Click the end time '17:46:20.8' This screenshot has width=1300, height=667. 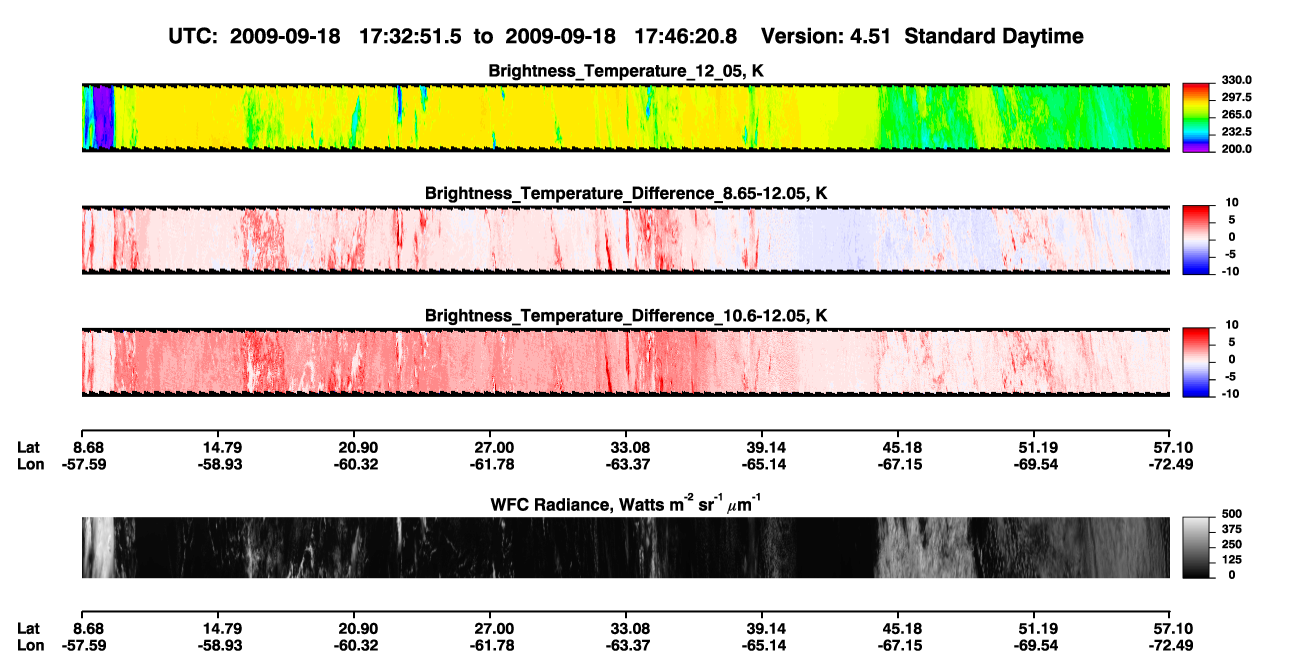point(686,36)
